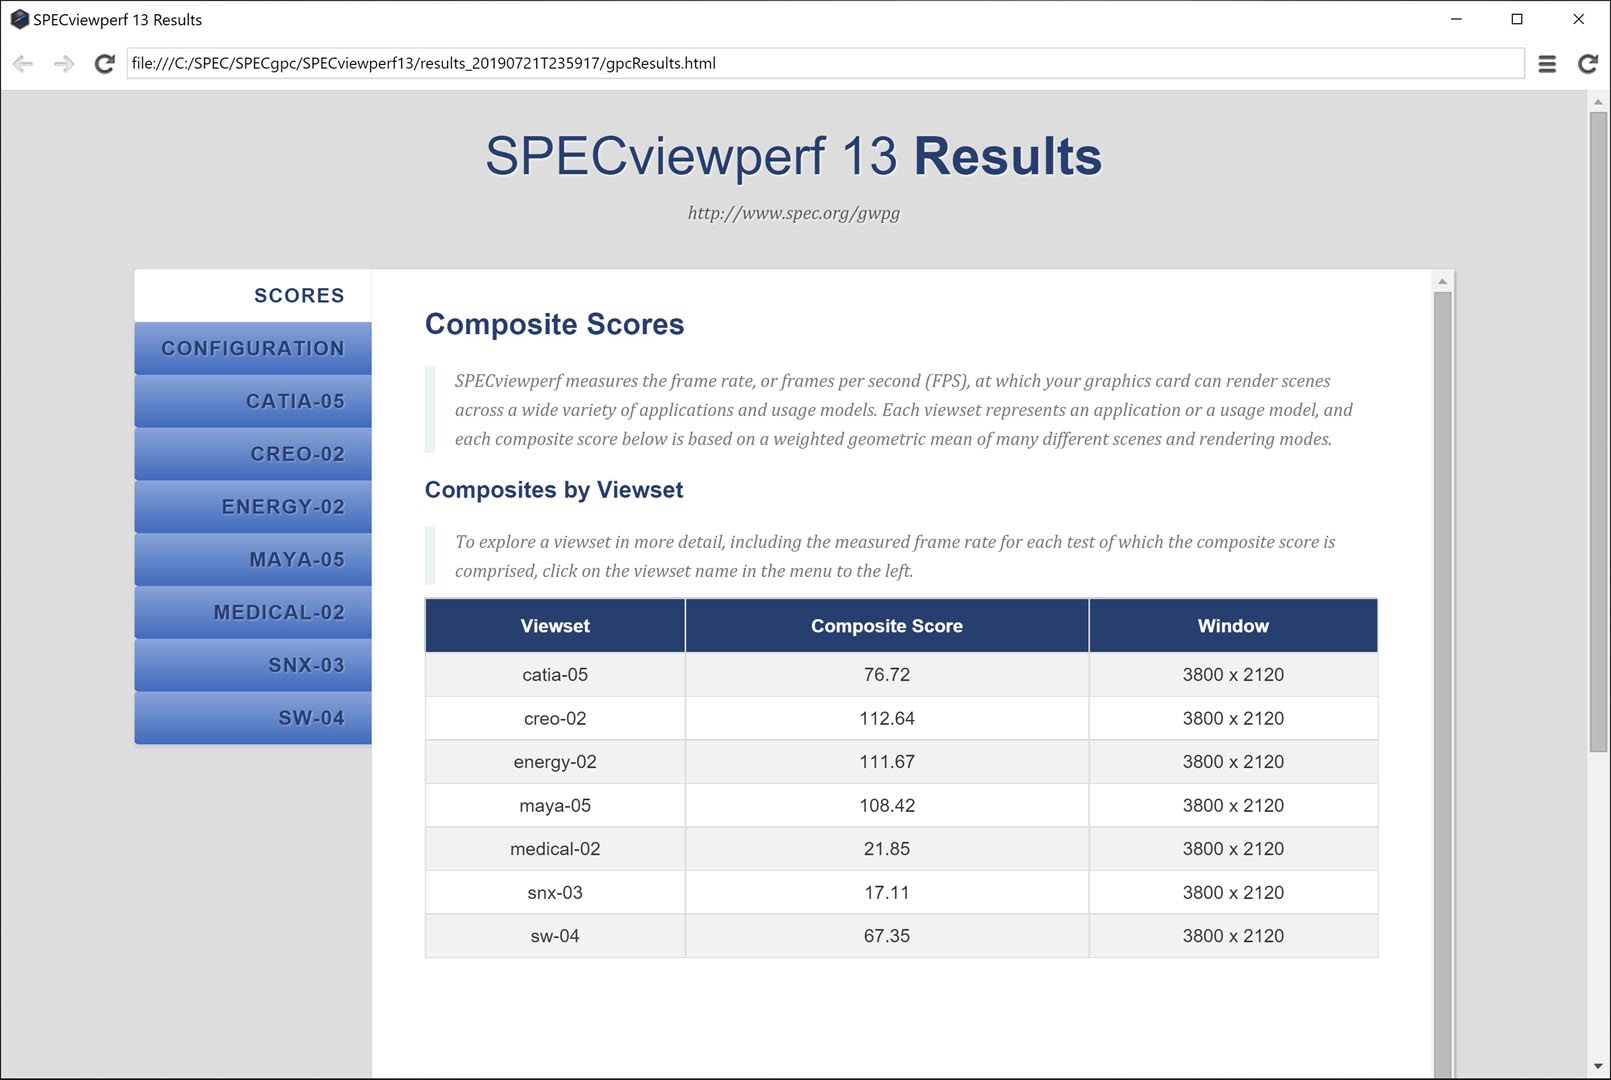Click the Composite Scores heading

(x=554, y=324)
